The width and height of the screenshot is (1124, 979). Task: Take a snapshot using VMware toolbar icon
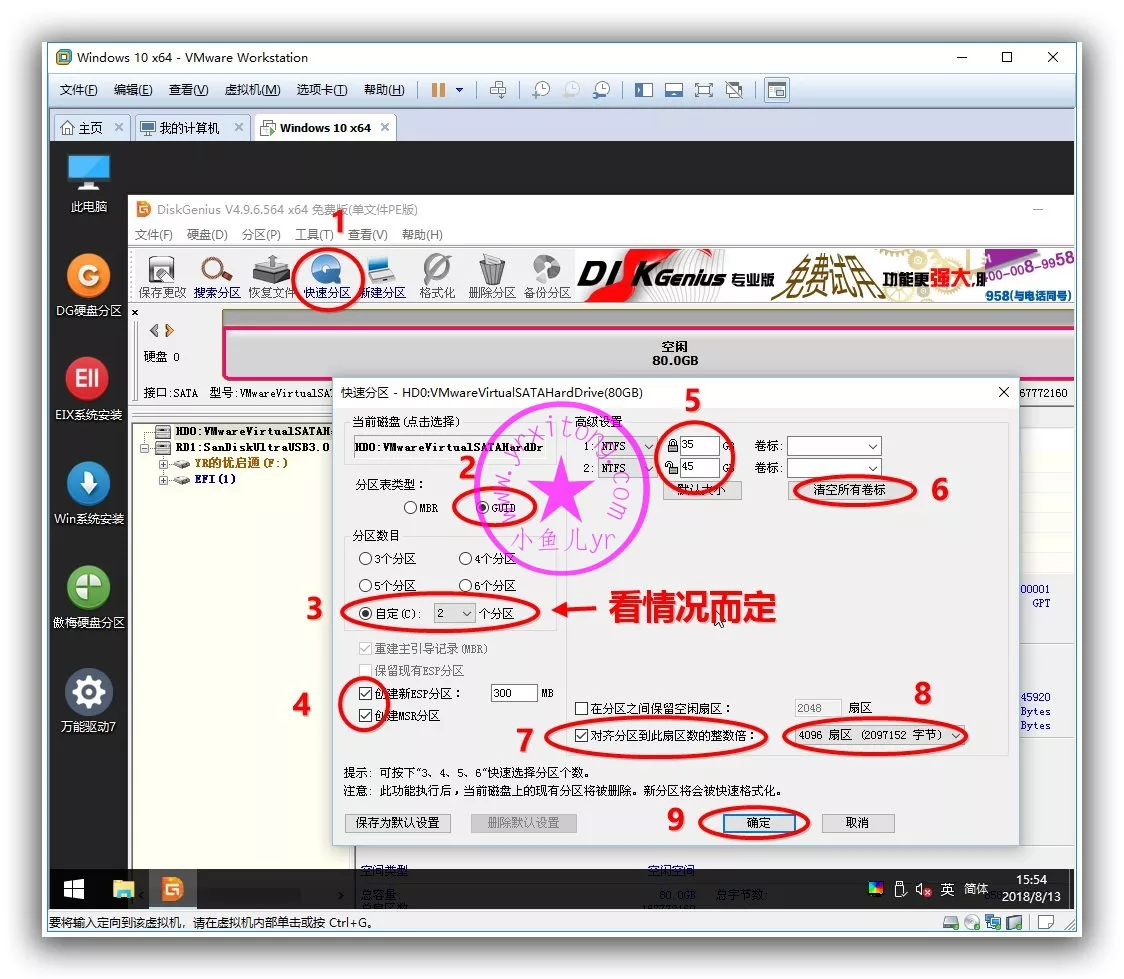(x=541, y=90)
